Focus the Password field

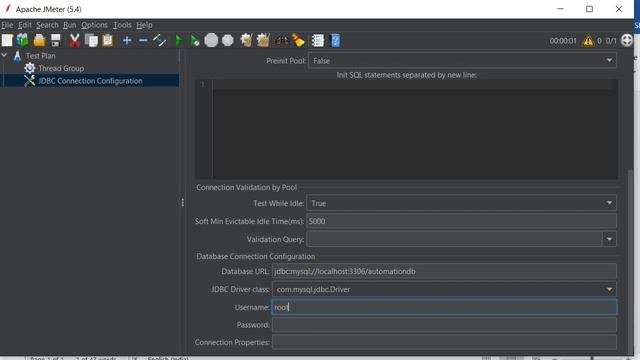444,325
